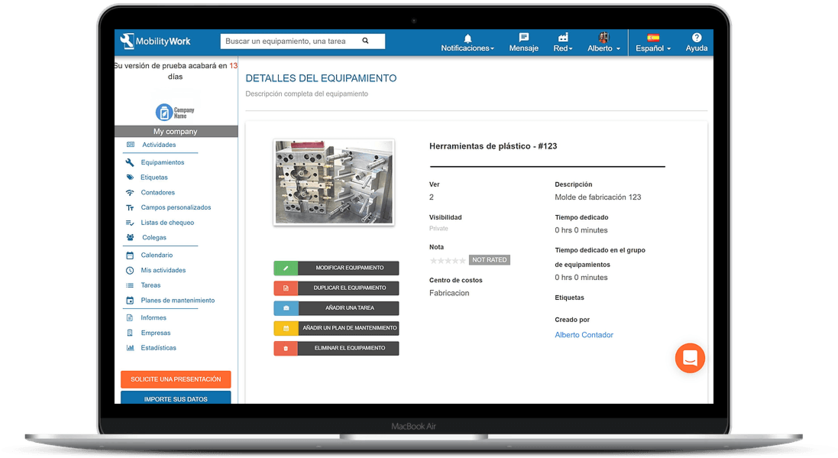Focus the equipment search field
The image size is (838, 458).
click(x=302, y=41)
